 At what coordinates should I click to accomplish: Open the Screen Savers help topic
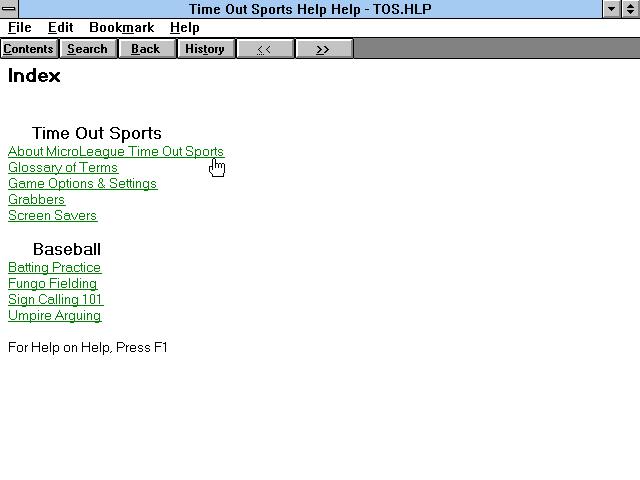(x=52, y=215)
